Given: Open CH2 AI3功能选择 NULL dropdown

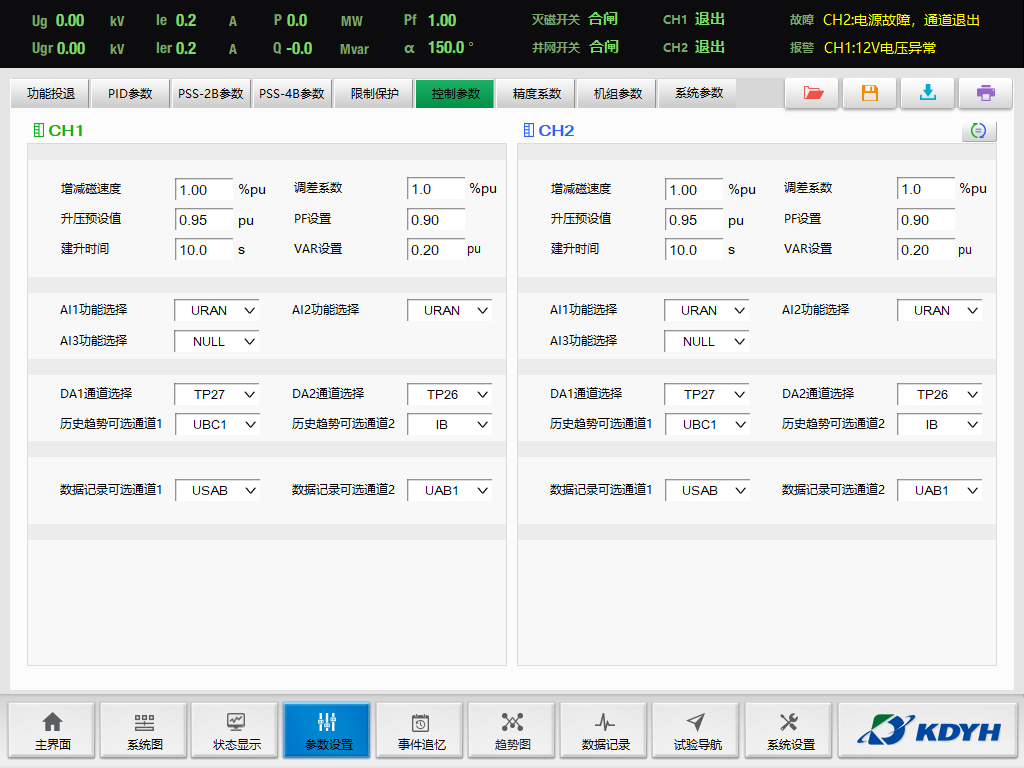Looking at the screenshot, I should pyautogui.click(x=707, y=342).
